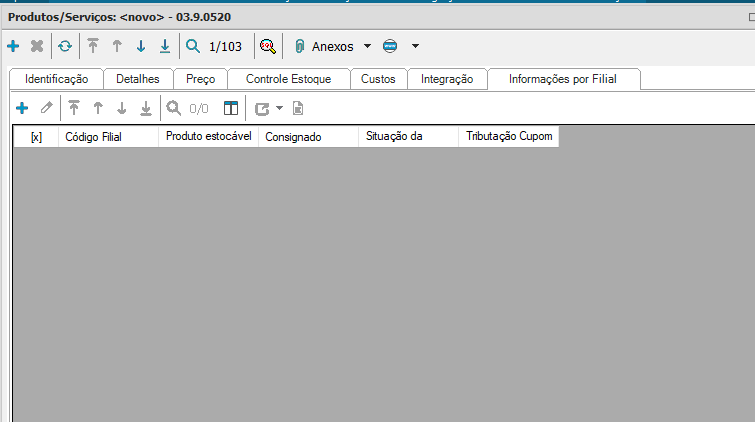Select the Integração tab
Screen dimensions: 755x422
pos(447,79)
